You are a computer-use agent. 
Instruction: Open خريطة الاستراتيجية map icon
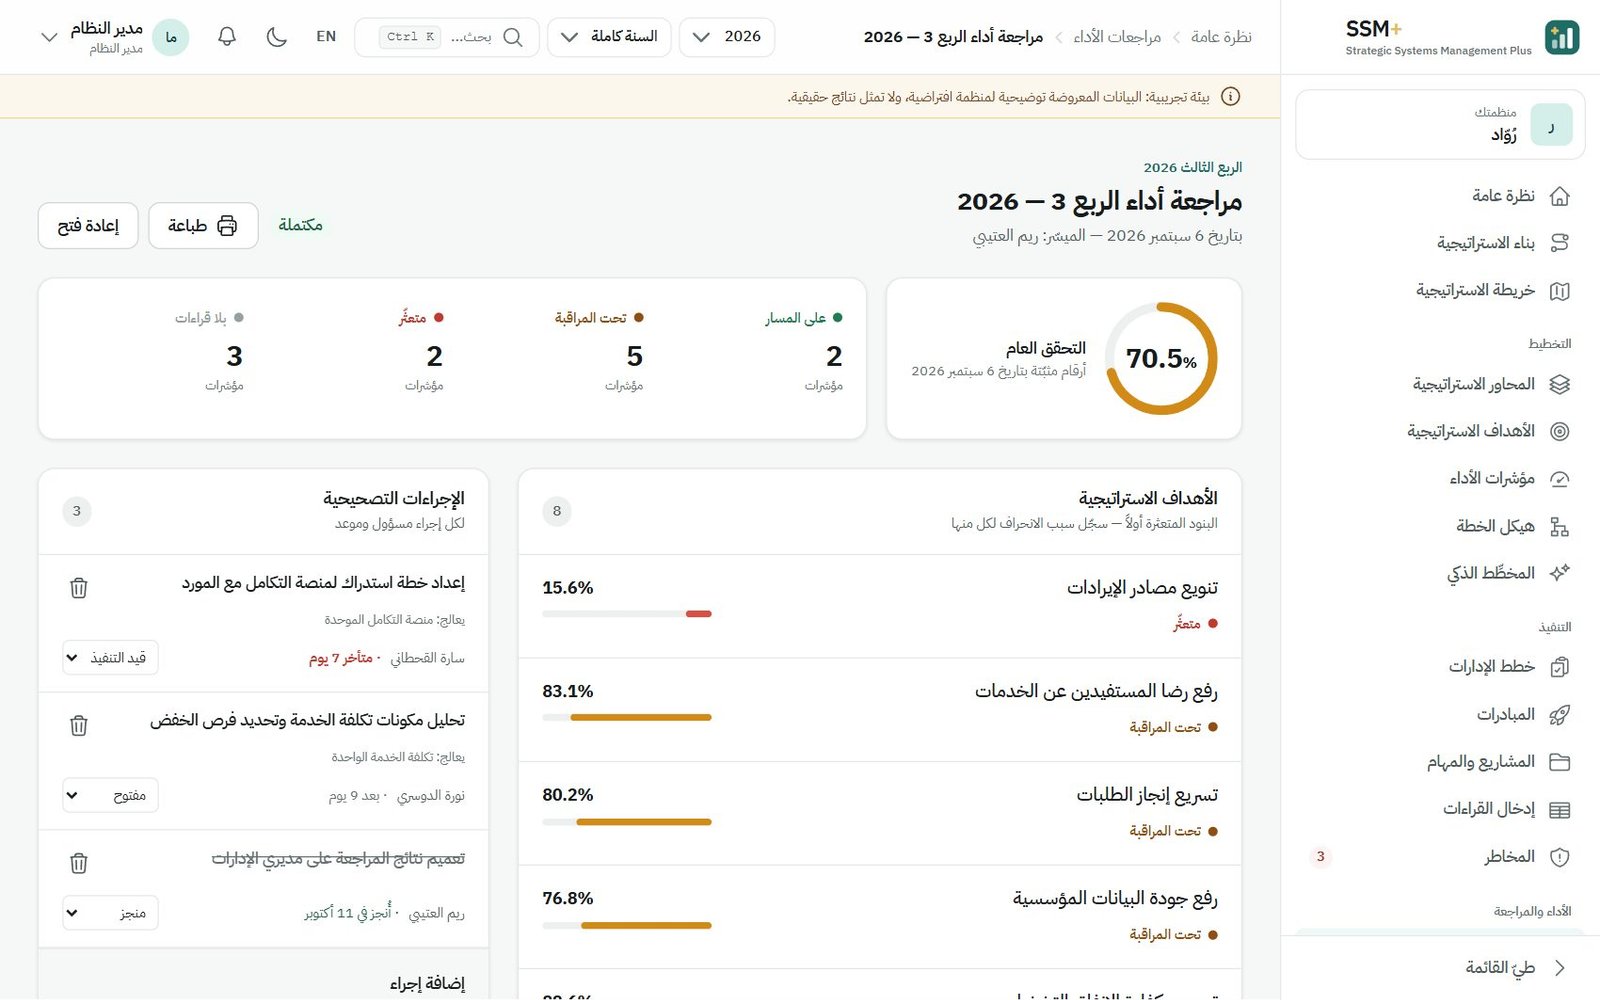click(1559, 291)
